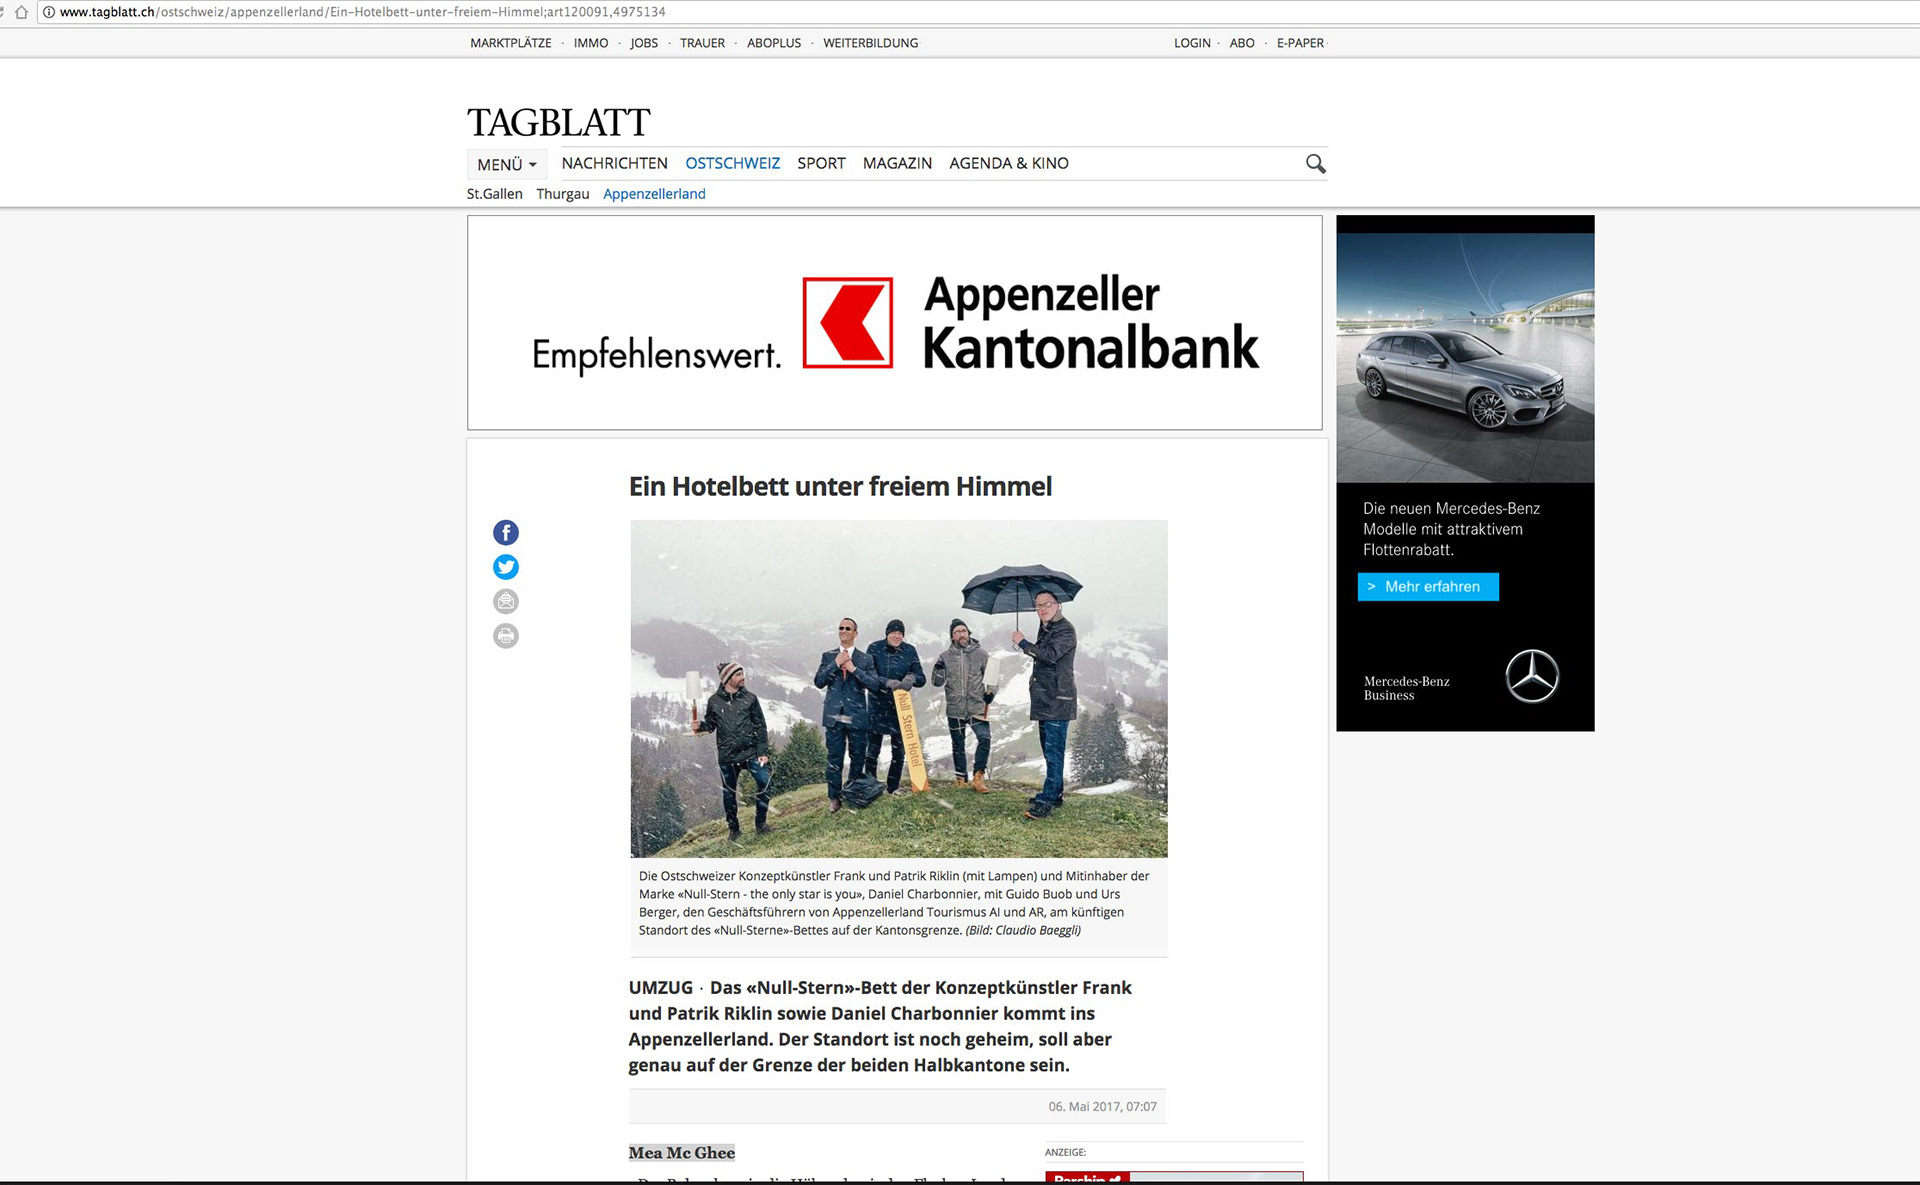
Task: Click the Mehr erfahren button
Action: (1427, 587)
